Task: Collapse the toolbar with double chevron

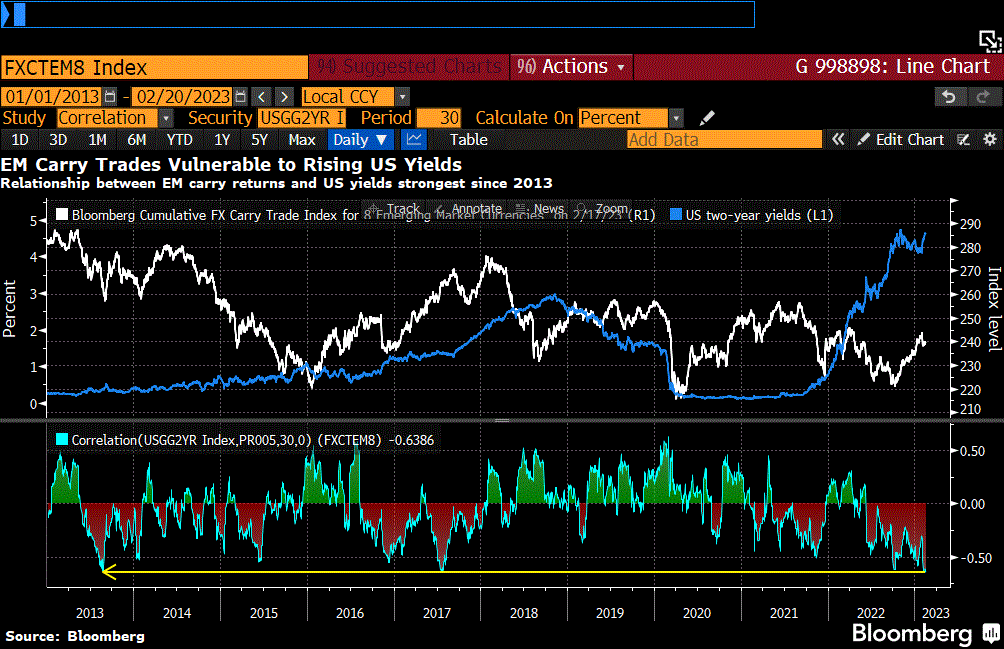Action: [x=838, y=140]
